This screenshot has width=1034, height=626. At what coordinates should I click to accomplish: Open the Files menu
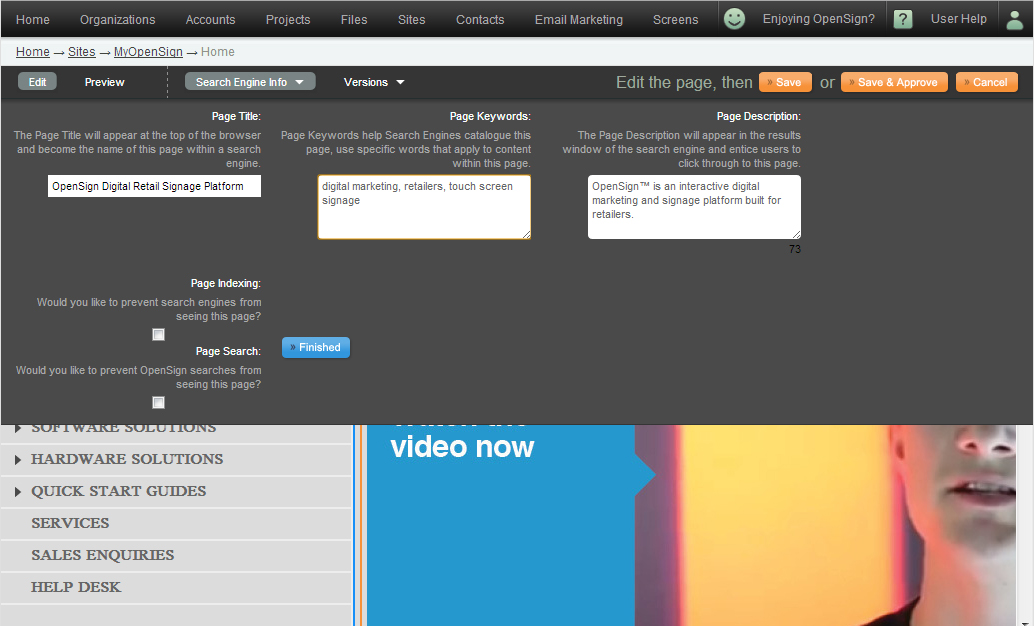[x=353, y=19]
